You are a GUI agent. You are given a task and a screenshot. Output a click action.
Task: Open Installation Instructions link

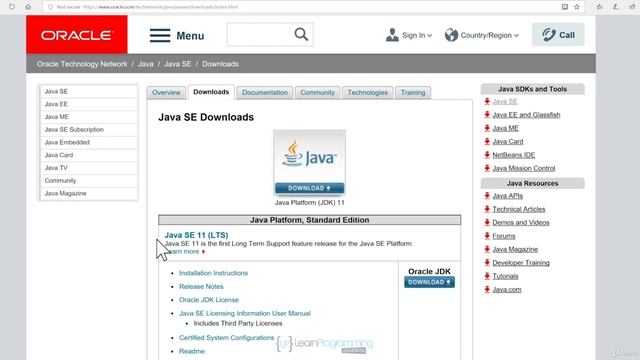pyautogui.click(x=213, y=273)
